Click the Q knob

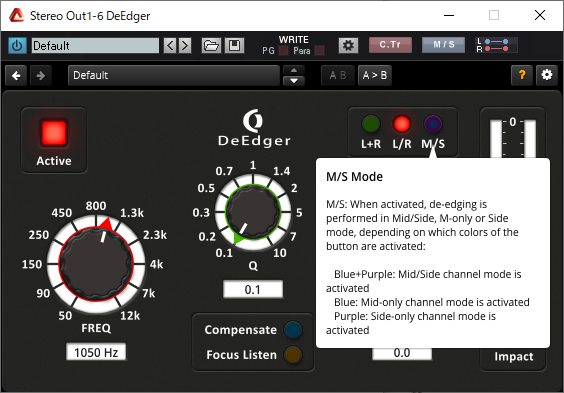click(253, 212)
